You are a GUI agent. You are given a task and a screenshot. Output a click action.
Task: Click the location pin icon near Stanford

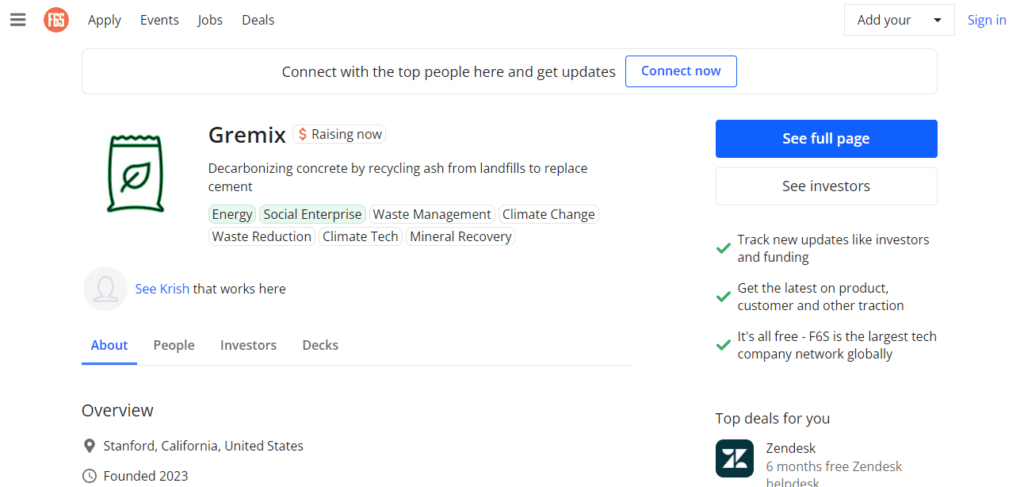coord(89,447)
